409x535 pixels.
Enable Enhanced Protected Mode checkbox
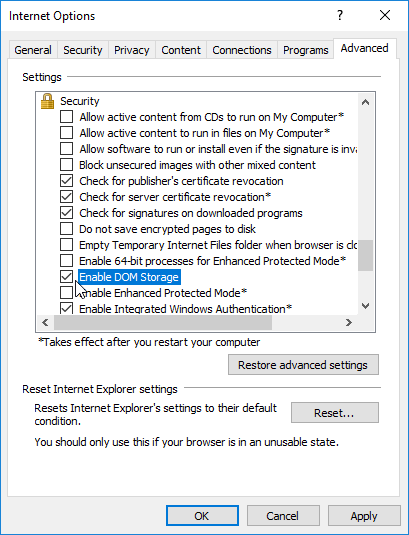66,292
